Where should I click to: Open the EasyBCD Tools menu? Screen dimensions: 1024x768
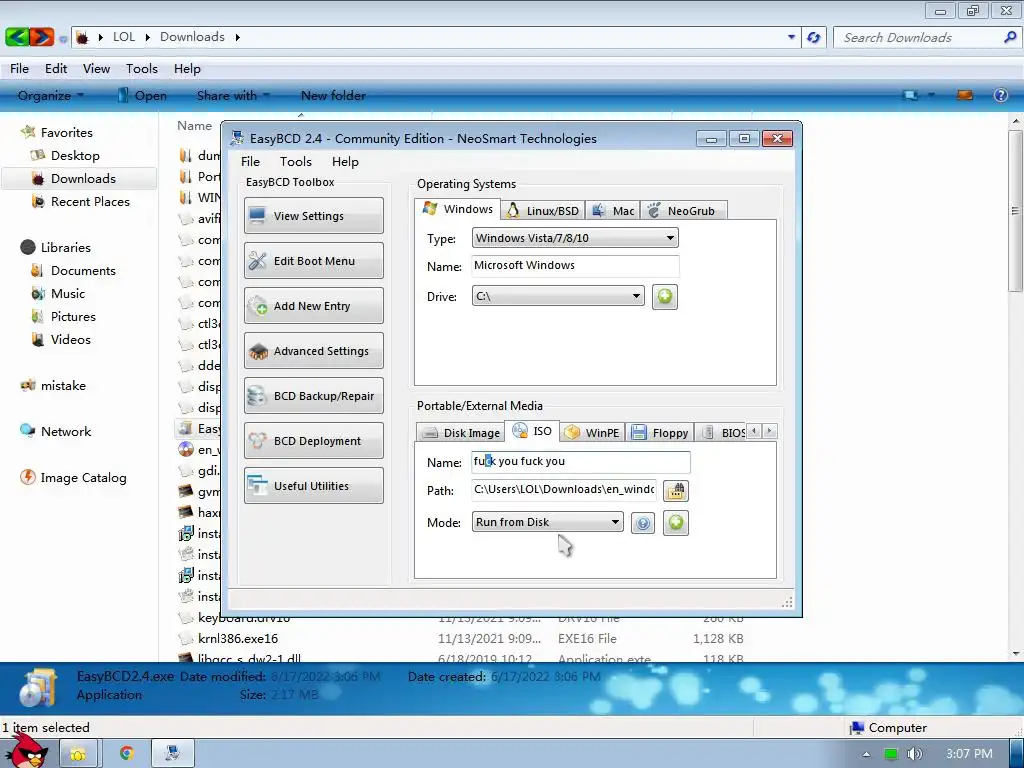(x=296, y=161)
